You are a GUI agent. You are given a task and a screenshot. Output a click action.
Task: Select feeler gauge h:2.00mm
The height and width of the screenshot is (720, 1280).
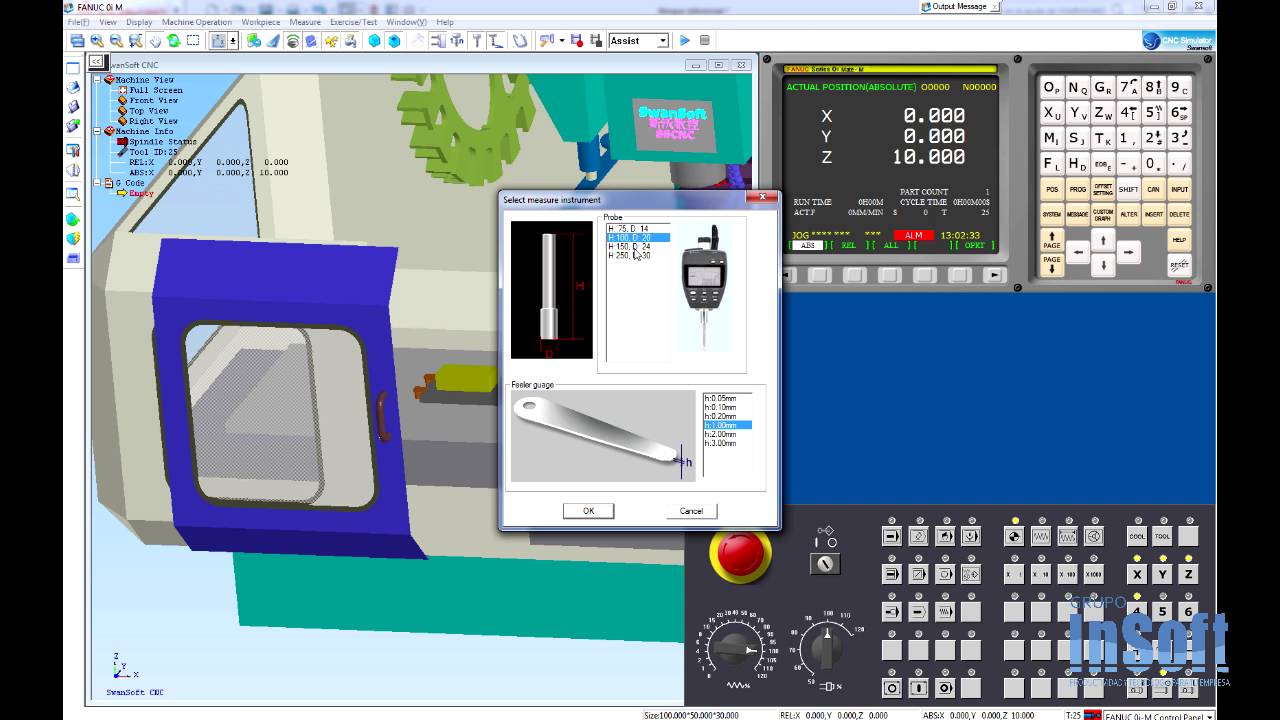pos(727,434)
